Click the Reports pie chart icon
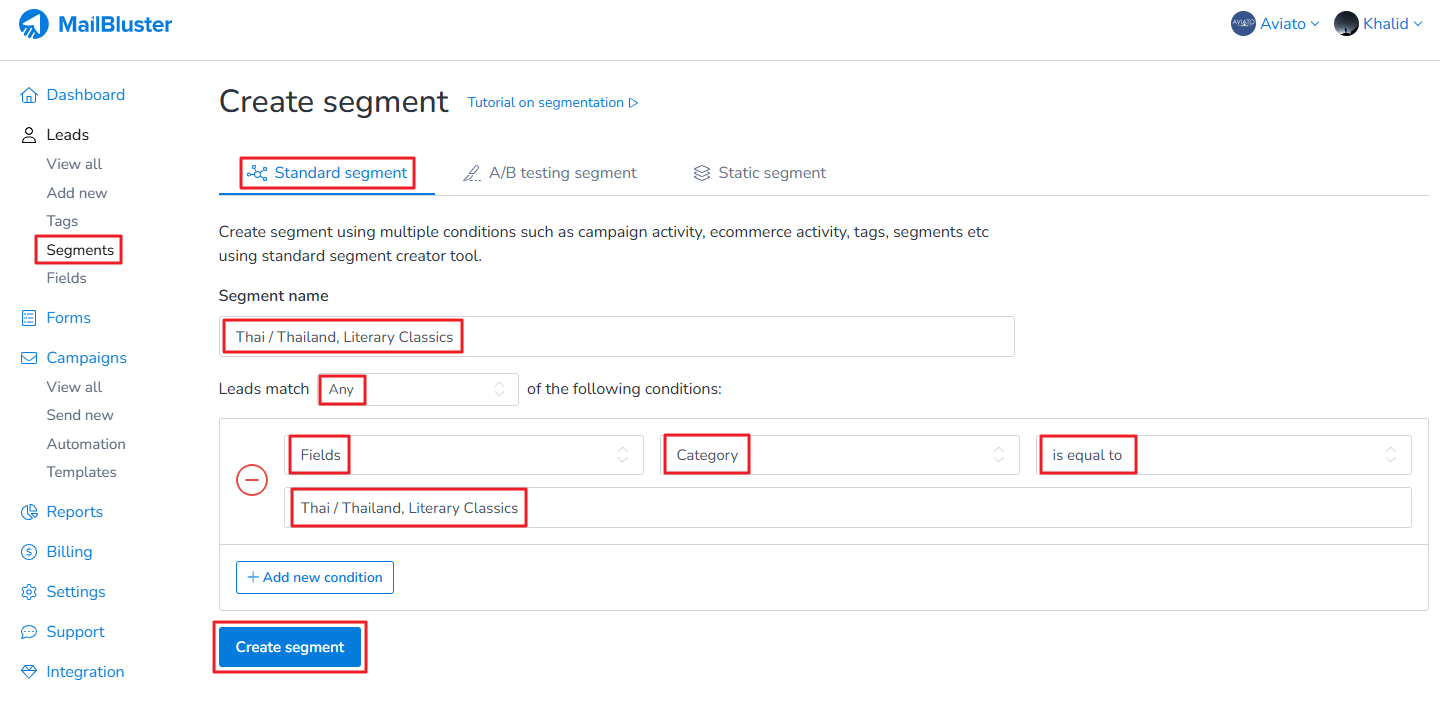The width and height of the screenshot is (1440, 702). click(x=29, y=512)
